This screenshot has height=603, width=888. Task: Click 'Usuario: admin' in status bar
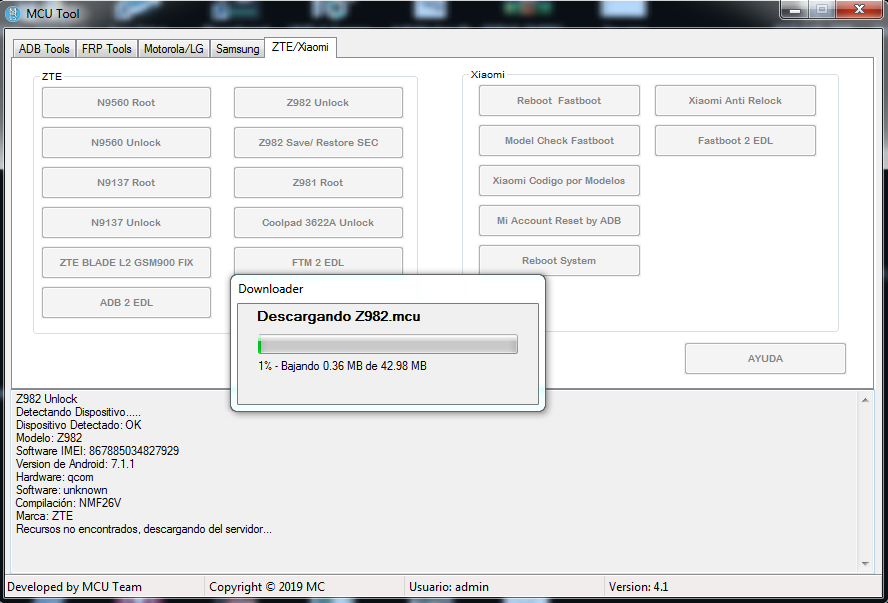coord(449,587)
